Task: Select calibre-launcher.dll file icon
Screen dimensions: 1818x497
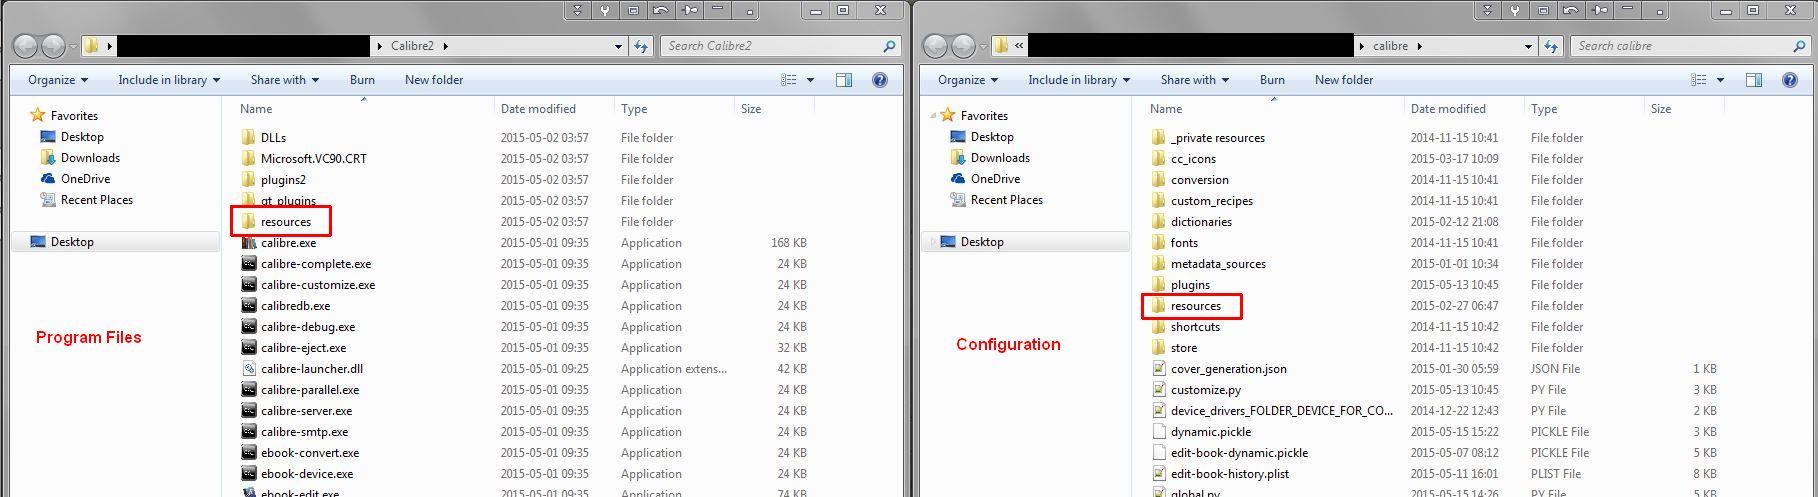Action: click(249, 369)
